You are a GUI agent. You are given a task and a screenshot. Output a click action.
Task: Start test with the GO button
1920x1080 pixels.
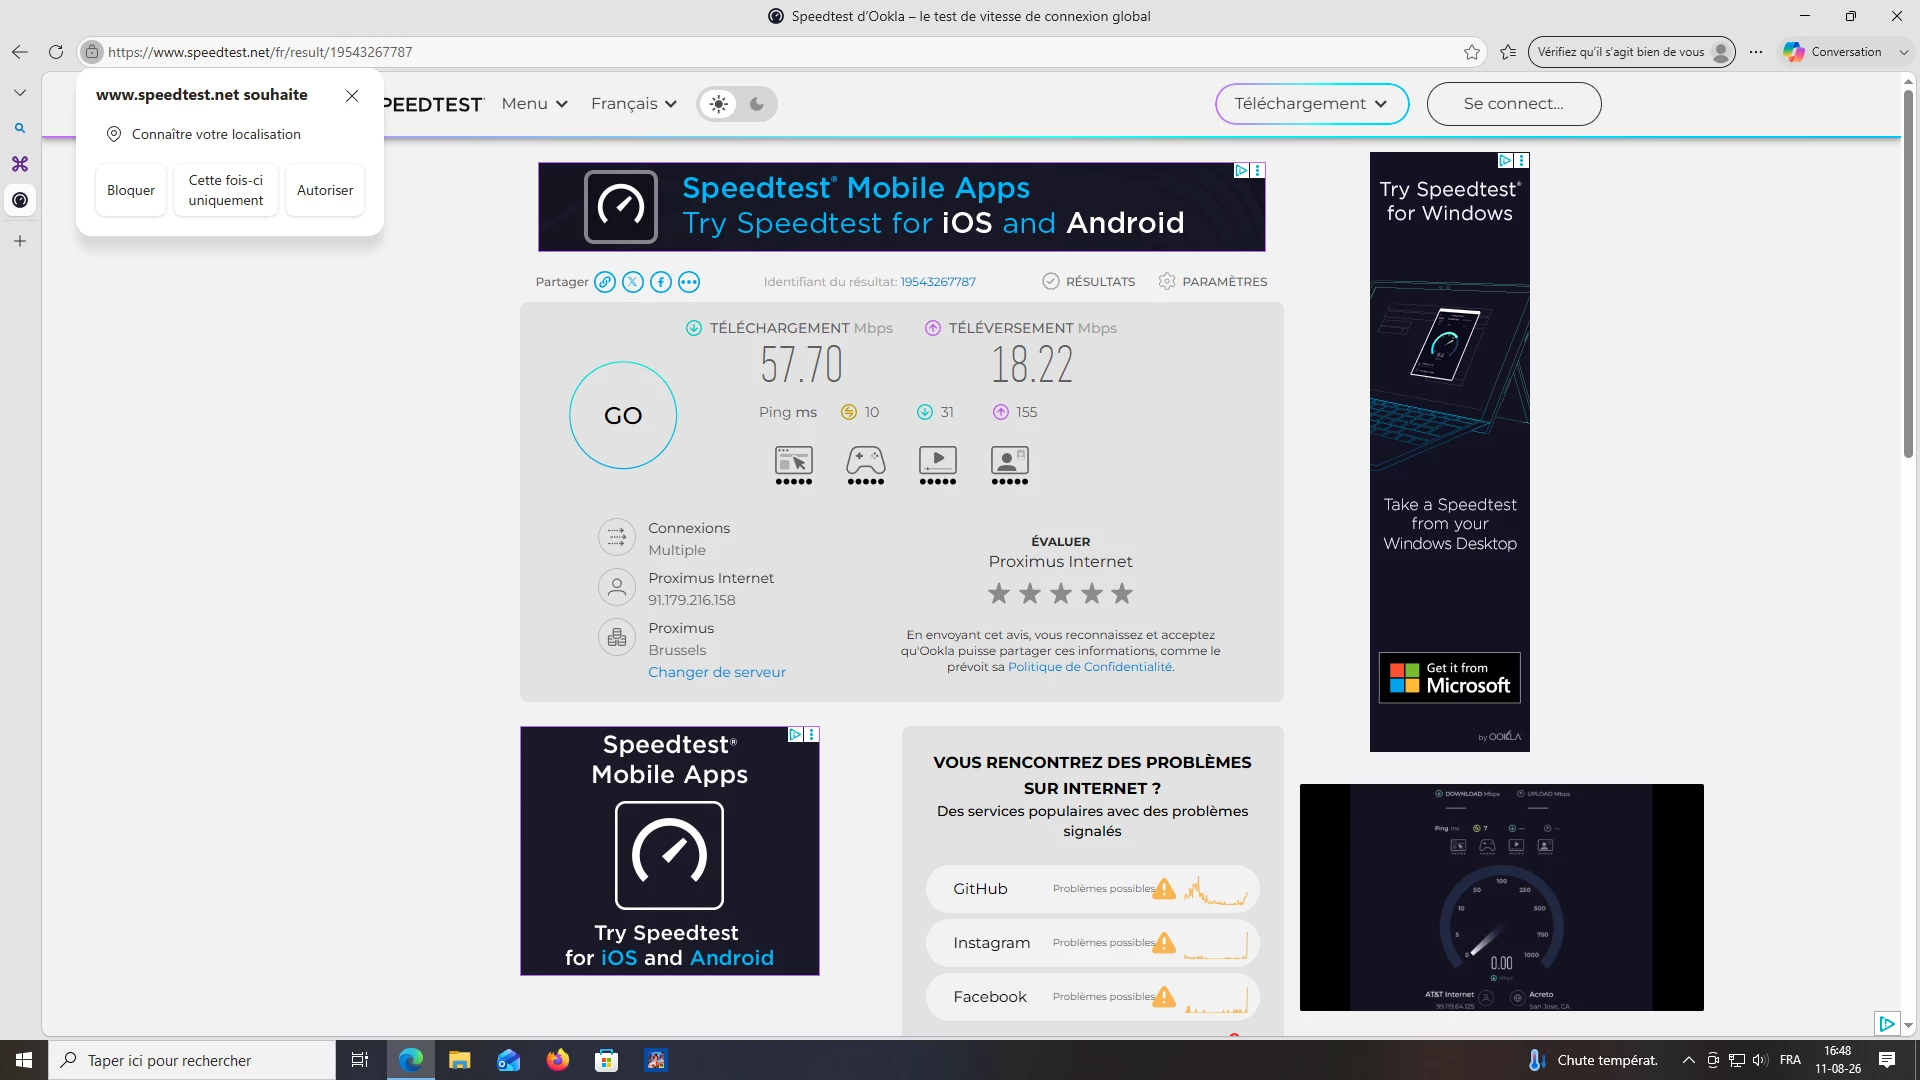click(x=623, y=415)
